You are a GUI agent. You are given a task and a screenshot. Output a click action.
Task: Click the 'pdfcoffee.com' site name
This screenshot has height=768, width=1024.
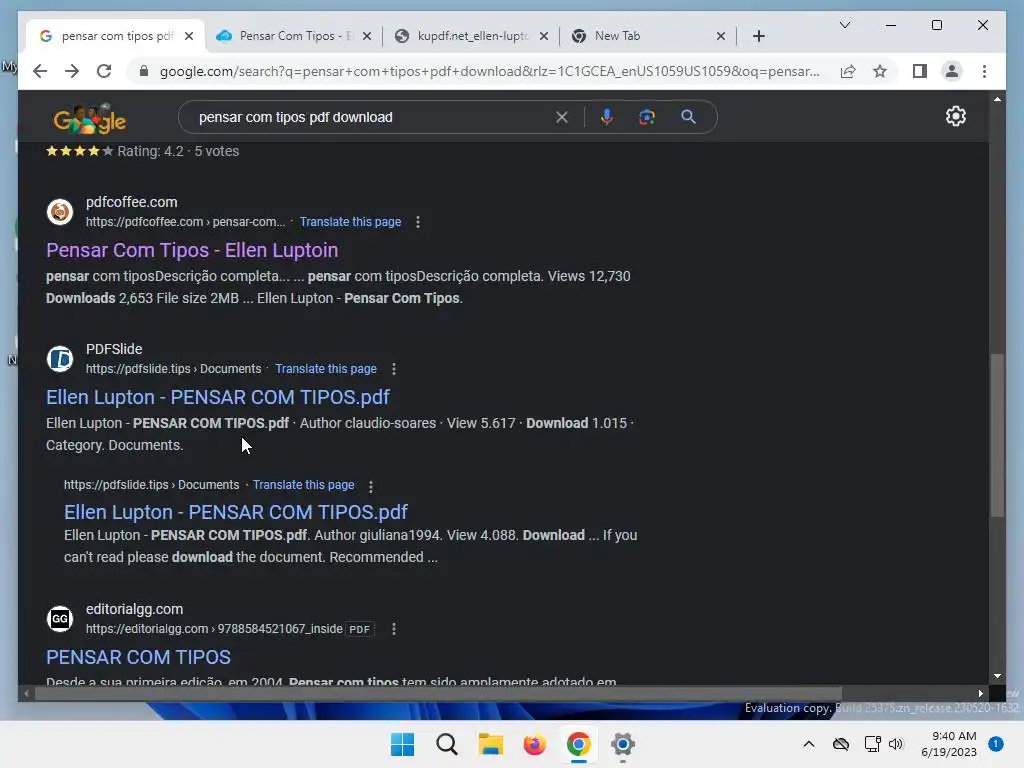[x=131, y=202]
